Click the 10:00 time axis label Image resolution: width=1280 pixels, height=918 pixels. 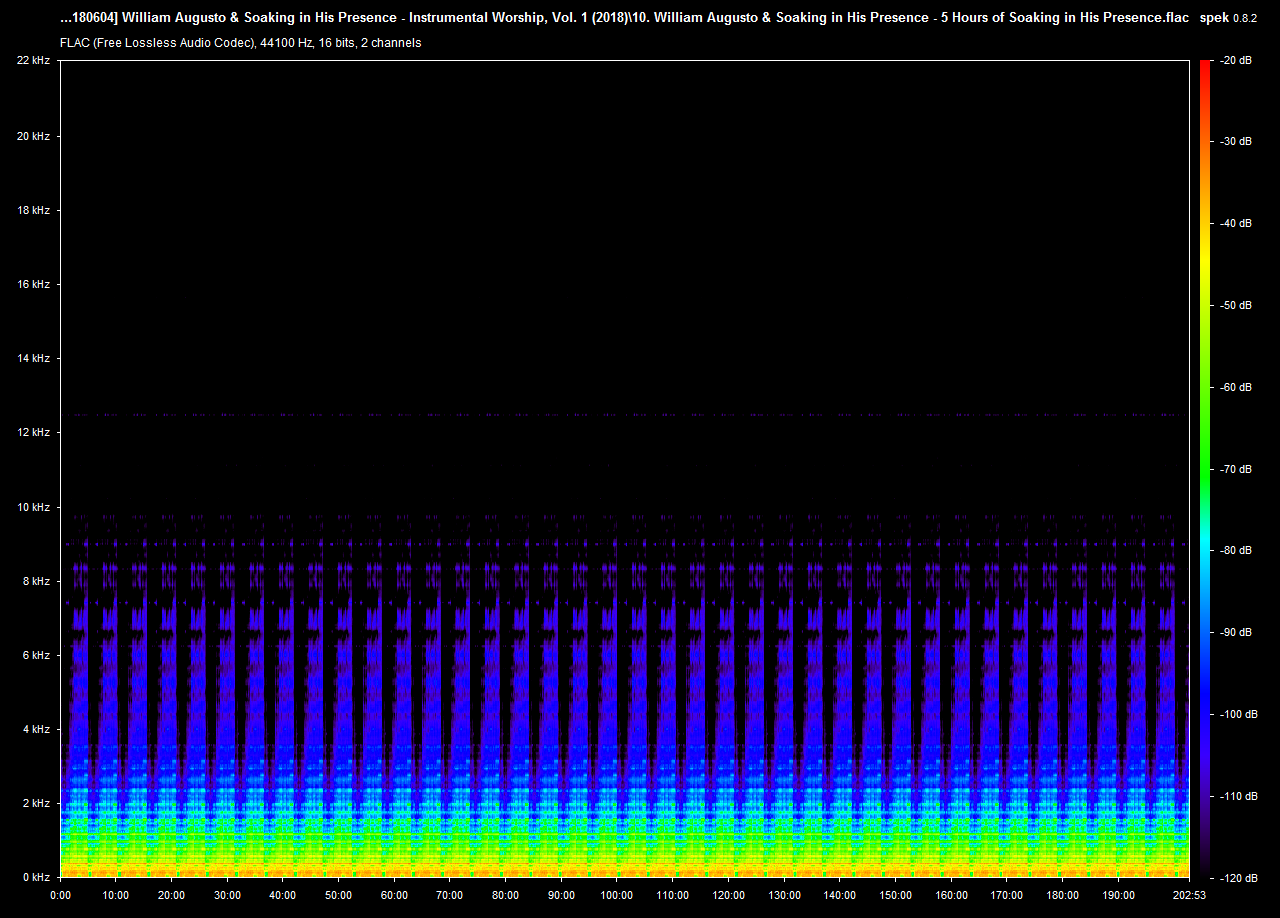tap(116, 895)
